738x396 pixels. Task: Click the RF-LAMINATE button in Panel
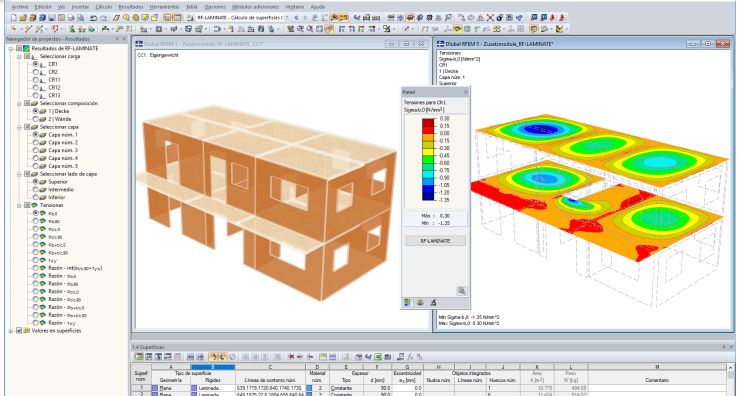(x=435, y=241)
